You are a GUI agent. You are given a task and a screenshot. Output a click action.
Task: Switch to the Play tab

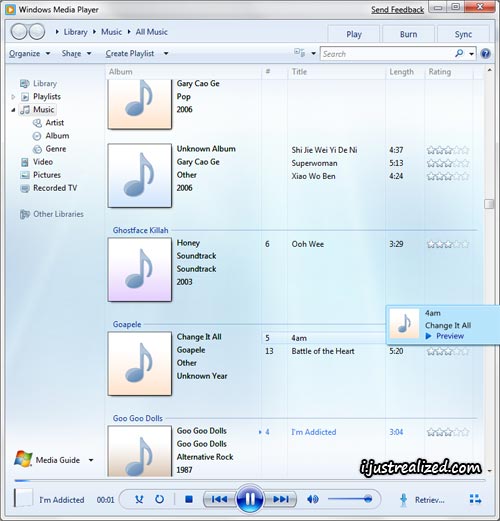click(x=354, y=34)
